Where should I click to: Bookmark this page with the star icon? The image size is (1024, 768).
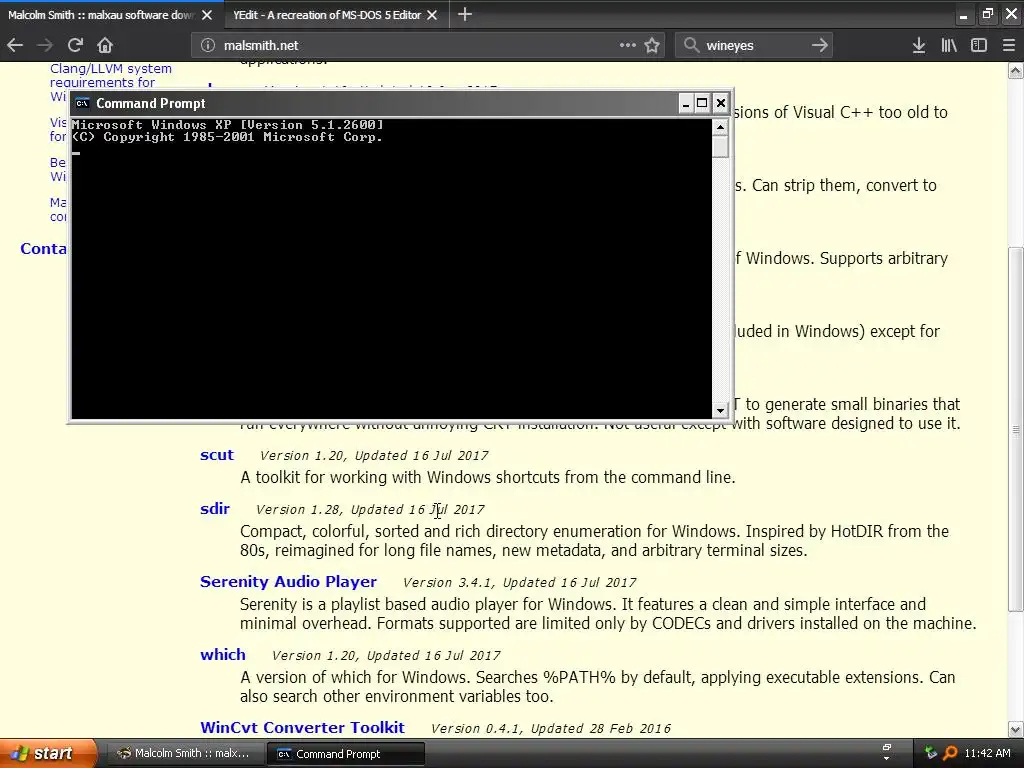[652, 45]
